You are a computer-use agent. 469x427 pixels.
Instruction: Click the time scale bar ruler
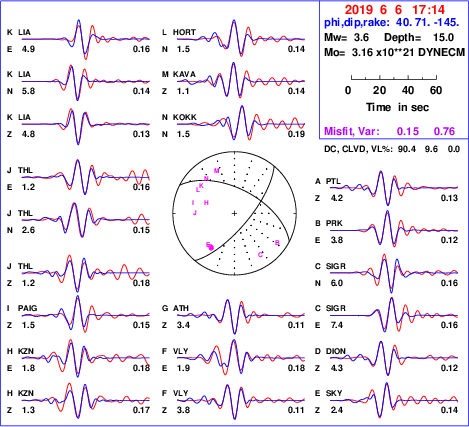[394, 78]
